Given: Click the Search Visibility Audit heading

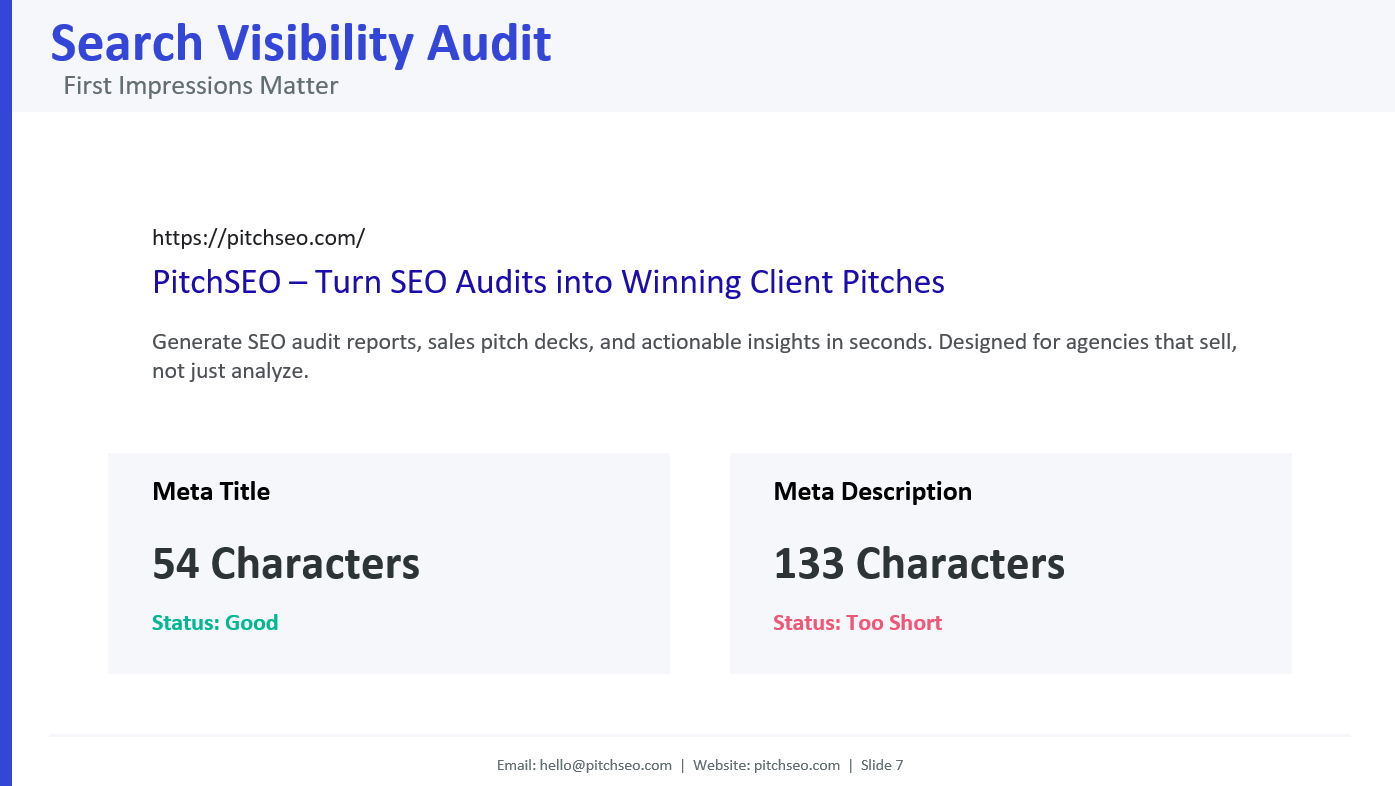Looking at the screenshot, I should point(301,43).
